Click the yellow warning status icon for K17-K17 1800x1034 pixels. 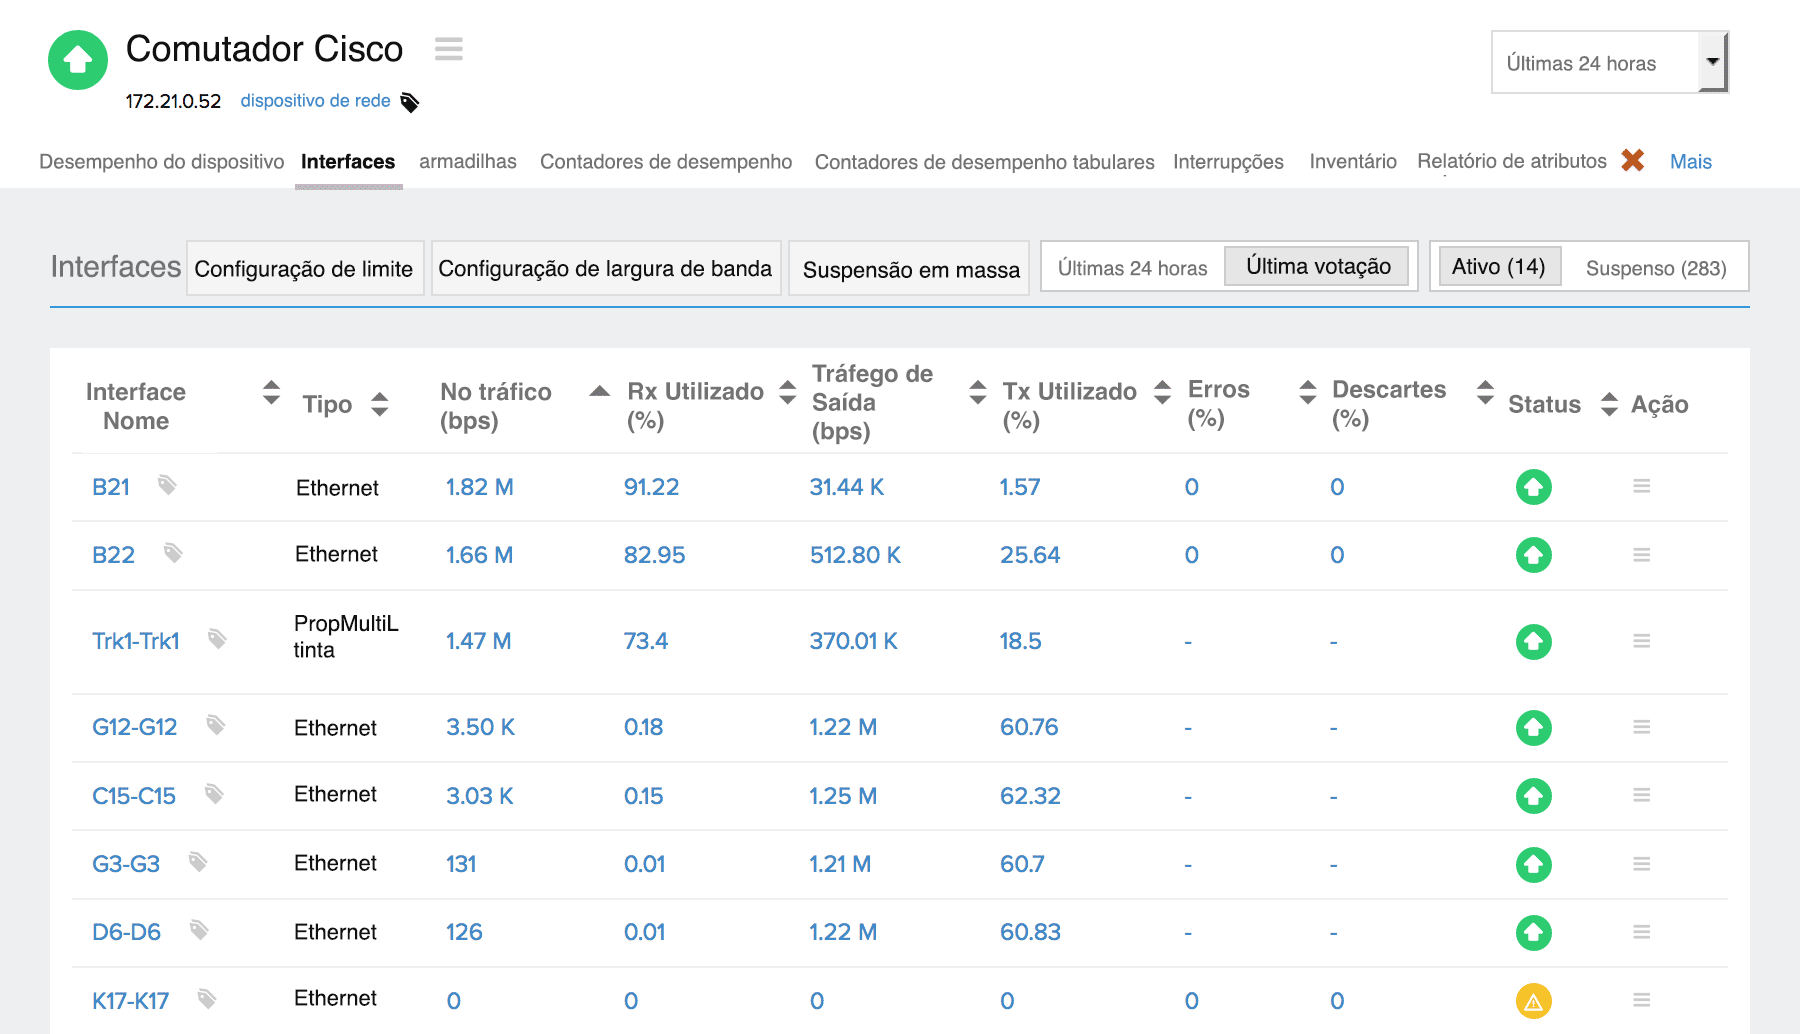click(1533, 1000)
